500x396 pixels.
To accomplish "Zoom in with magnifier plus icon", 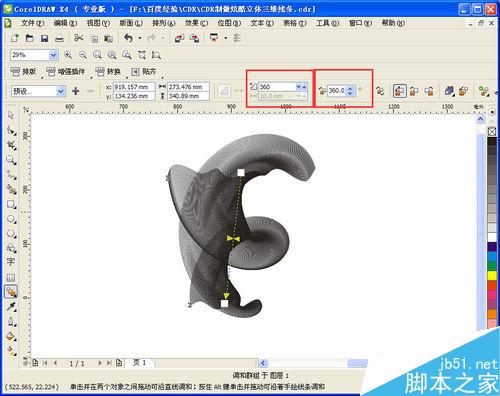I will (x=68, y=55).
